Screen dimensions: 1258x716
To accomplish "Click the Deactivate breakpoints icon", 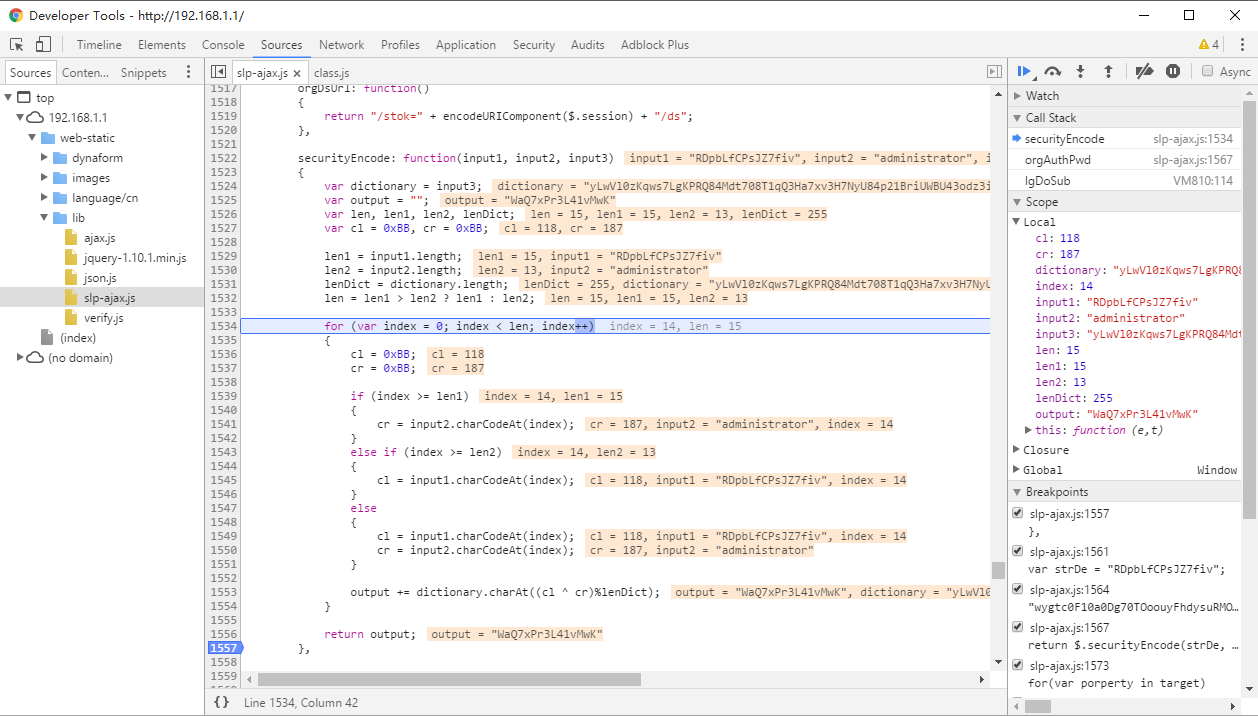I will (1145, 71).
